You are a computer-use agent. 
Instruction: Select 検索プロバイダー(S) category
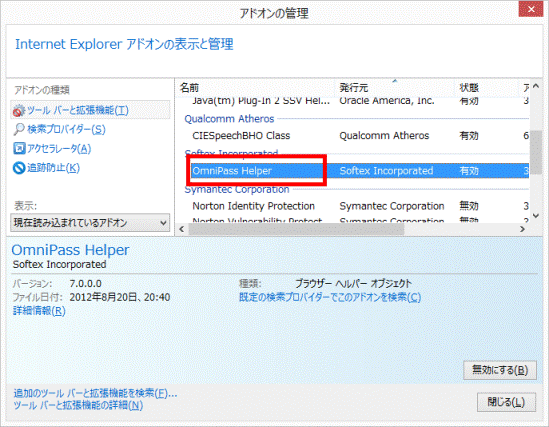click(x=66, y=129)
